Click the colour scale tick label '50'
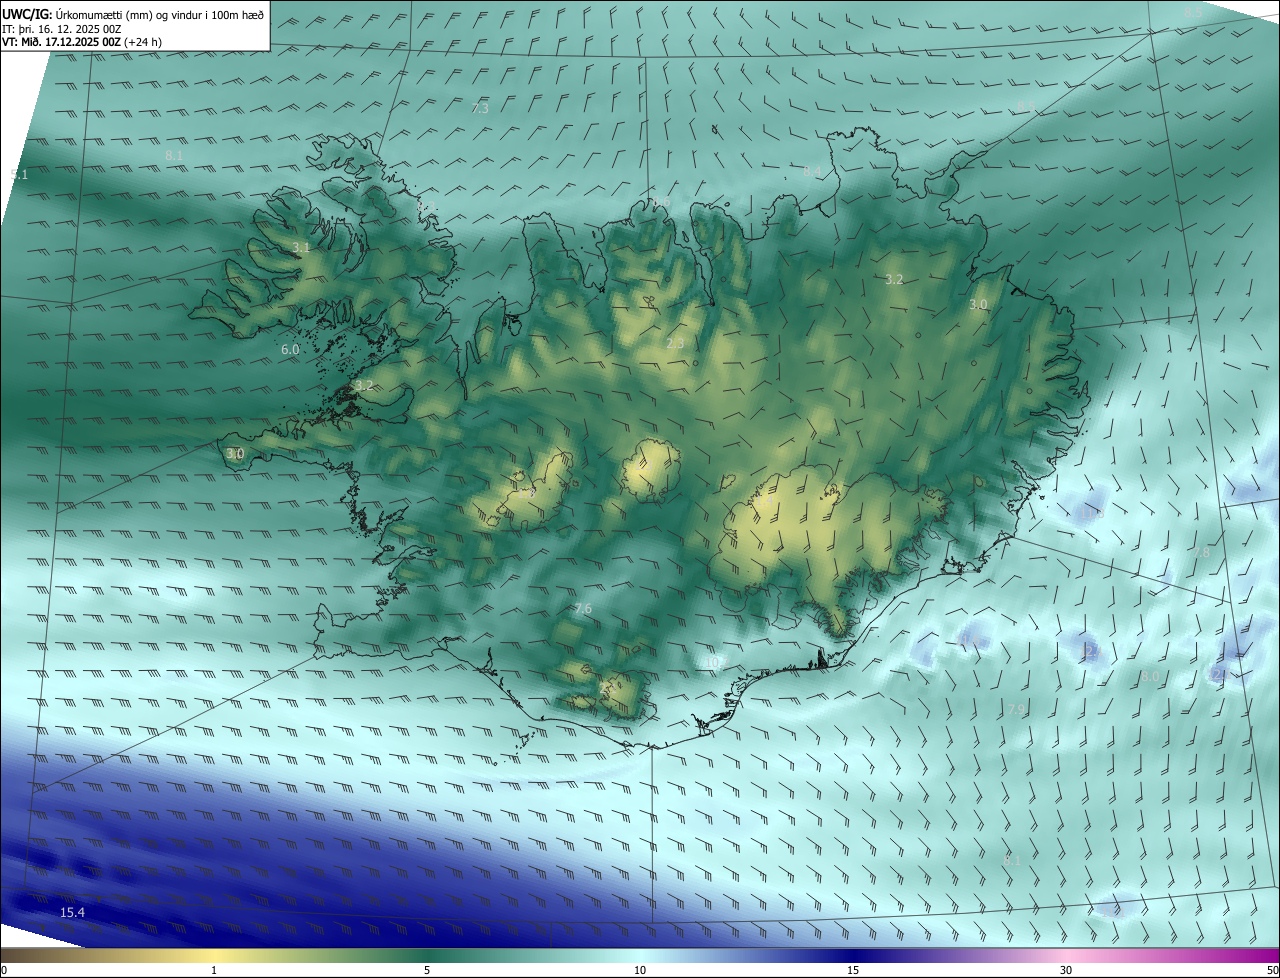This screenshot has width=1280, height=978. [x=1272, y=970]
